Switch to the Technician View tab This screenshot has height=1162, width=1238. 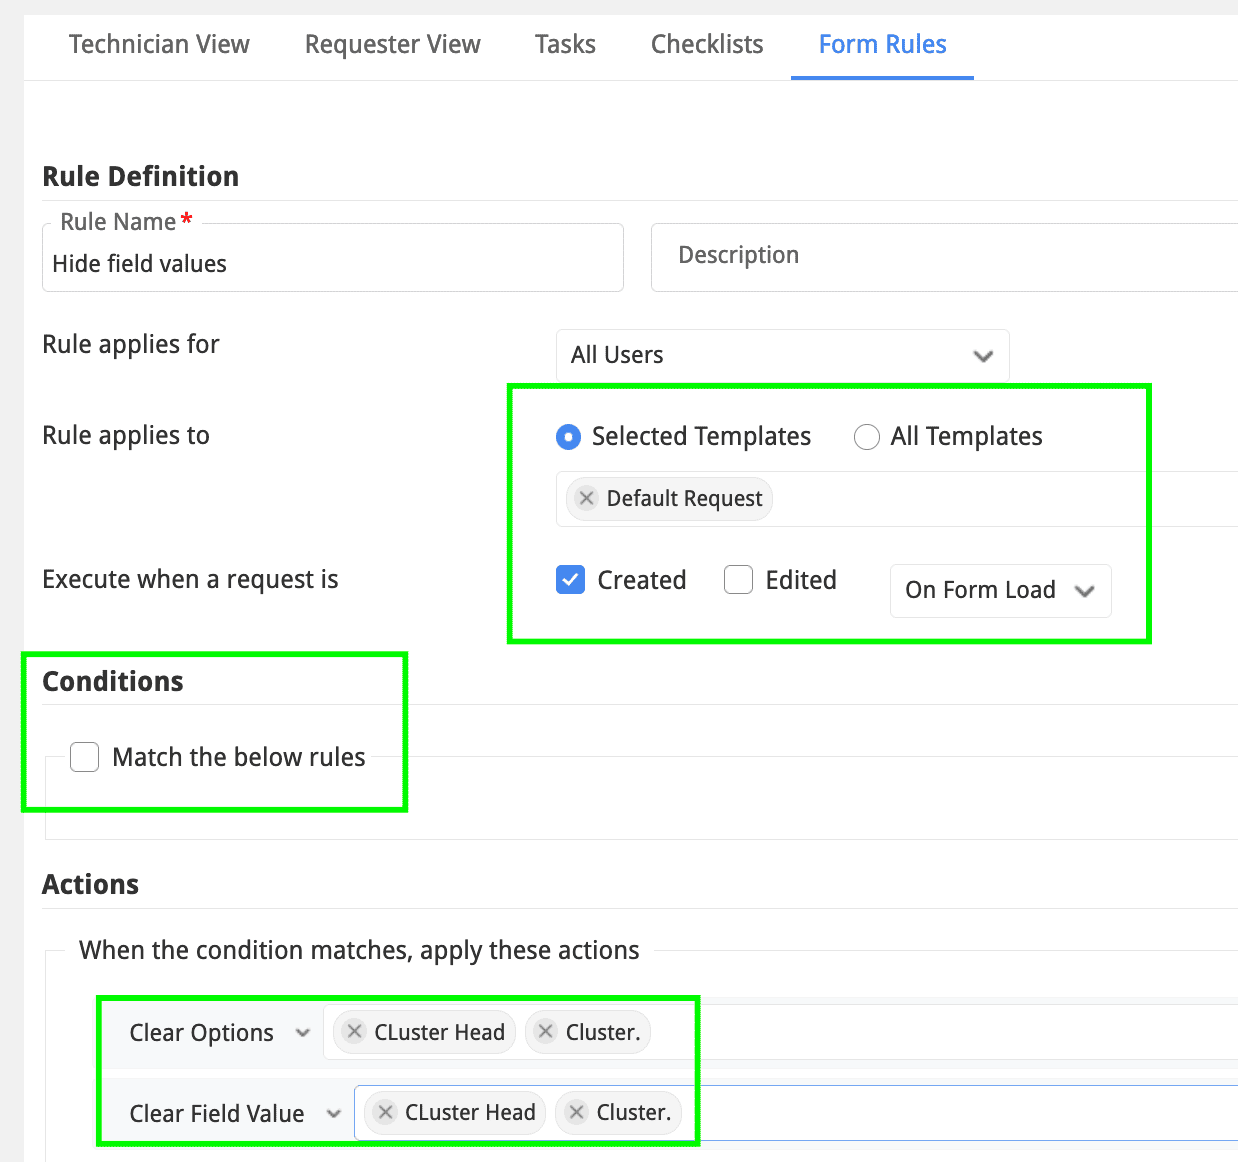pos(159,45)
